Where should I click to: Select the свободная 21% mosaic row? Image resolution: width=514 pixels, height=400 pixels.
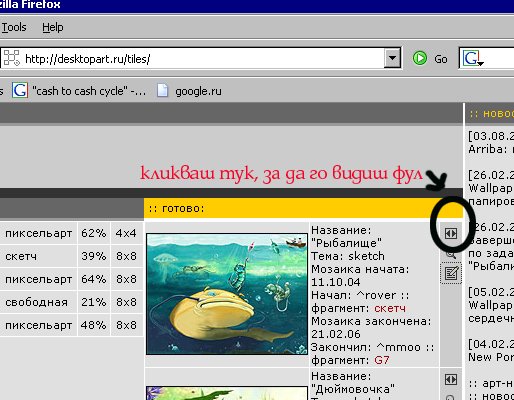pos(72,302)
